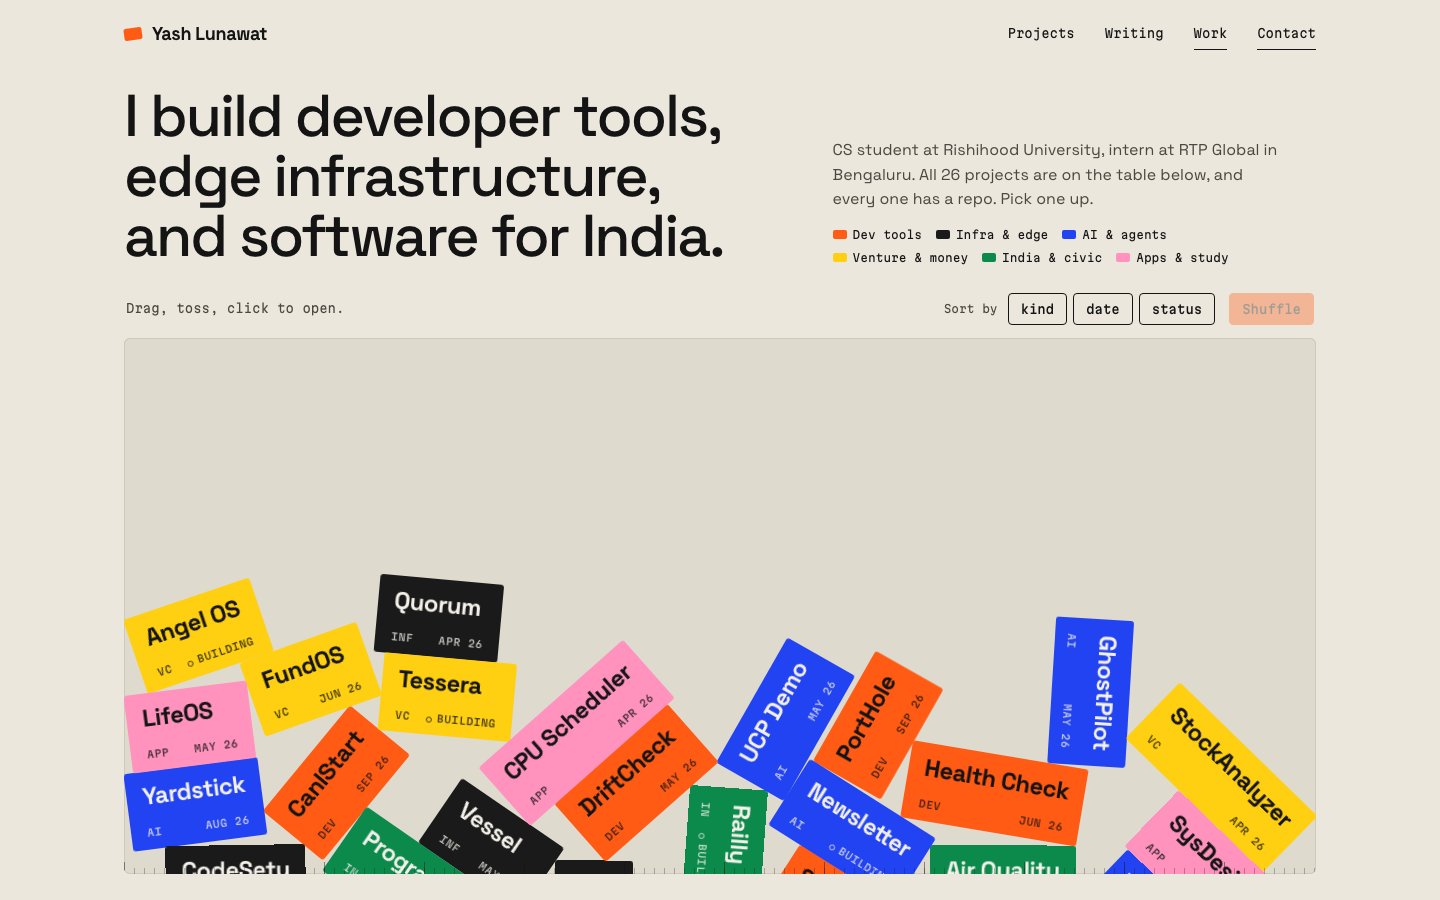Open the GhostPilot project card
This screenshot has height=900, width=1440.
(x=1091, y=692)
